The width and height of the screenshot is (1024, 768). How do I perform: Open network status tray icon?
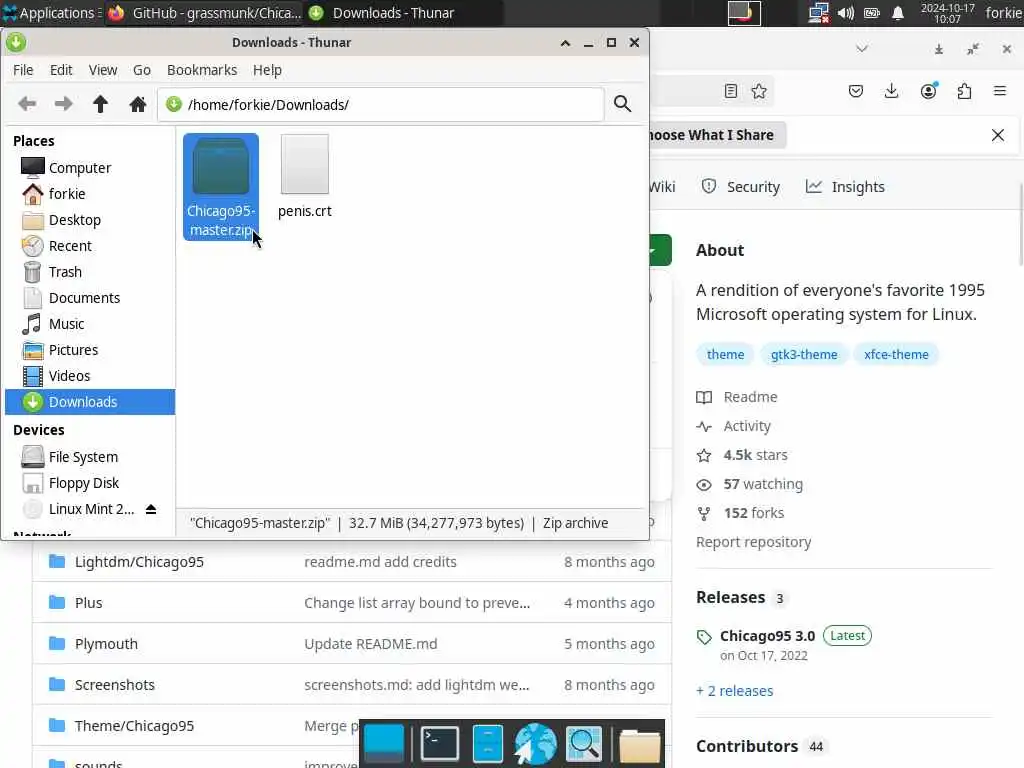(818, 13)
